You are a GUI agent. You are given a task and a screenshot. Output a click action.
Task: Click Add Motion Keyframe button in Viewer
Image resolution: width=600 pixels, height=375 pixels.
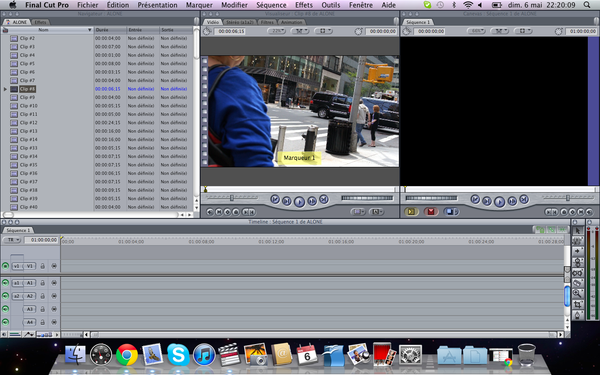click(x=227, y=212)
